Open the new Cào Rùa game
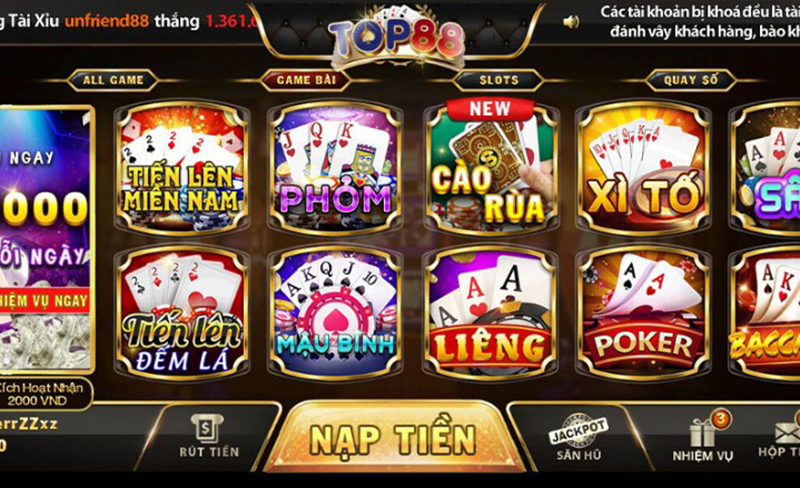Image resolution: width=800 pixels, height=488 pixels. (x=490, y=167)
